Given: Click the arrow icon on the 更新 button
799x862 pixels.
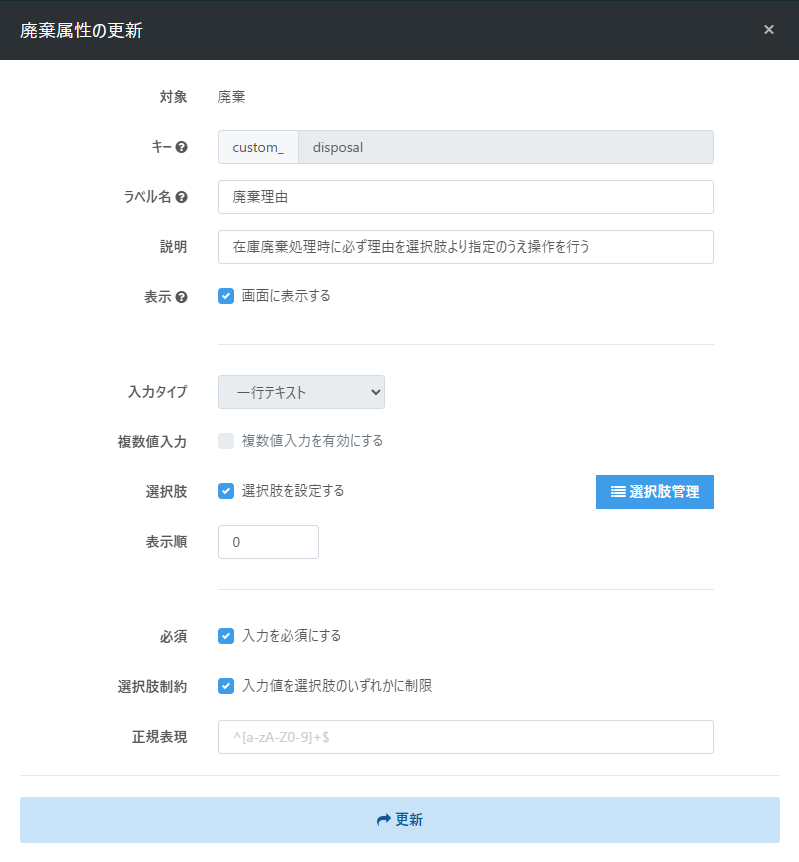Looking at the screenshot, I should tap(383, 820).
